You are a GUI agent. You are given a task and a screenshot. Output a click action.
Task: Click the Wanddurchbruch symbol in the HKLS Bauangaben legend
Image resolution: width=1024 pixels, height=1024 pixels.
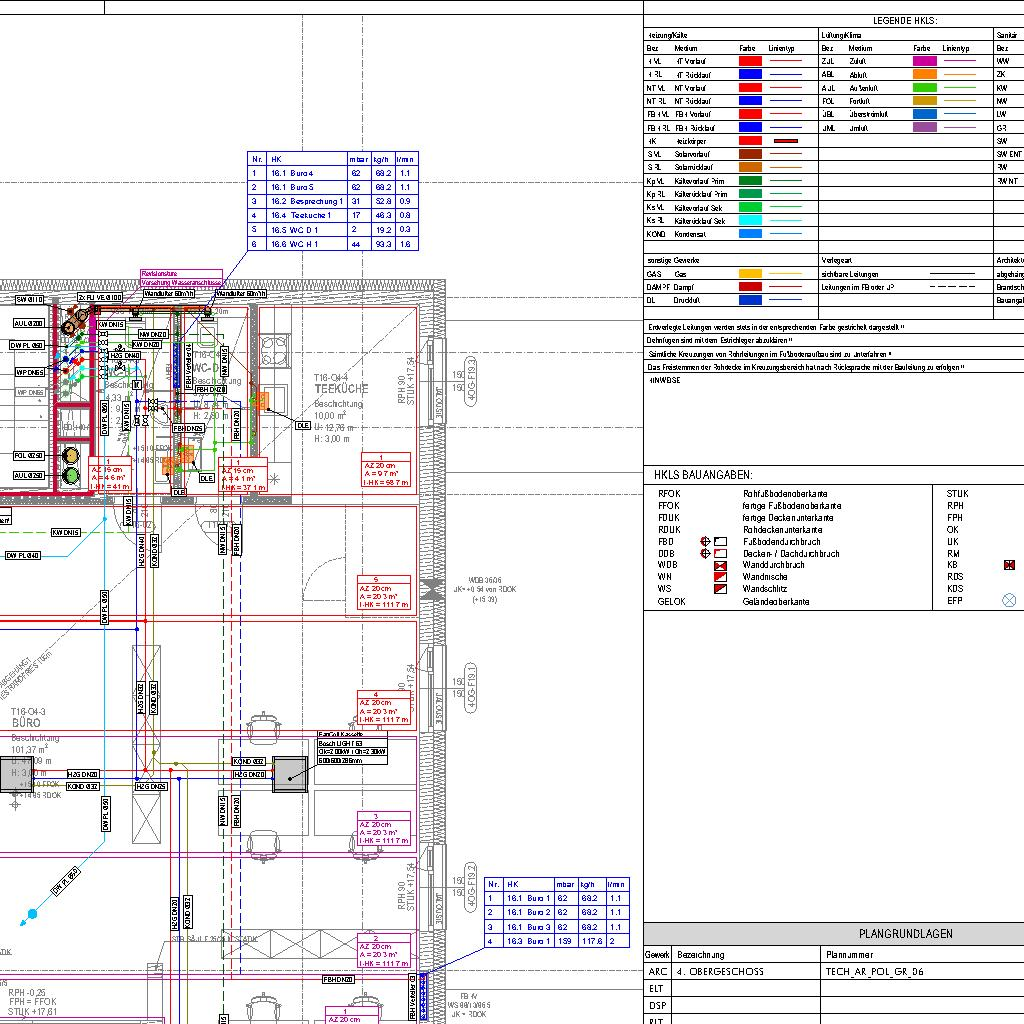coord(719,566)
